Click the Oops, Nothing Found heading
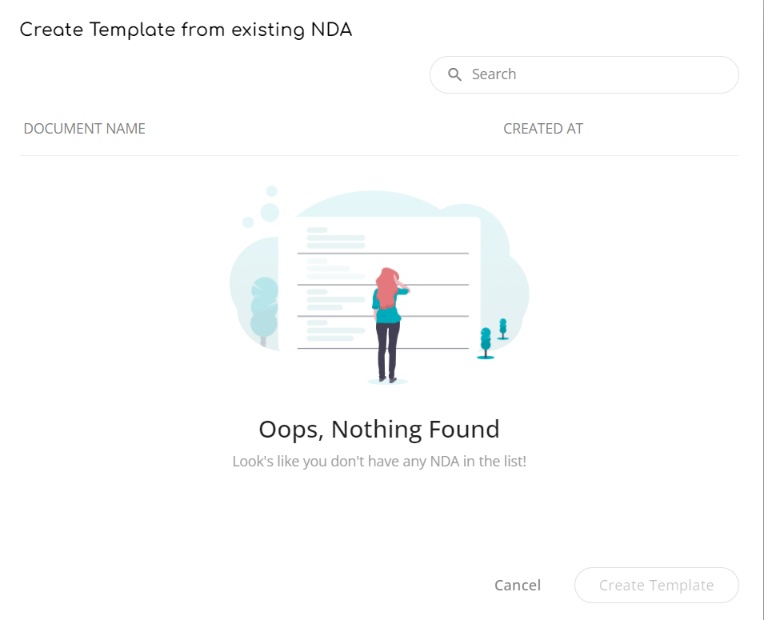This screenshot has width=764, height=620. coord(379,430)
